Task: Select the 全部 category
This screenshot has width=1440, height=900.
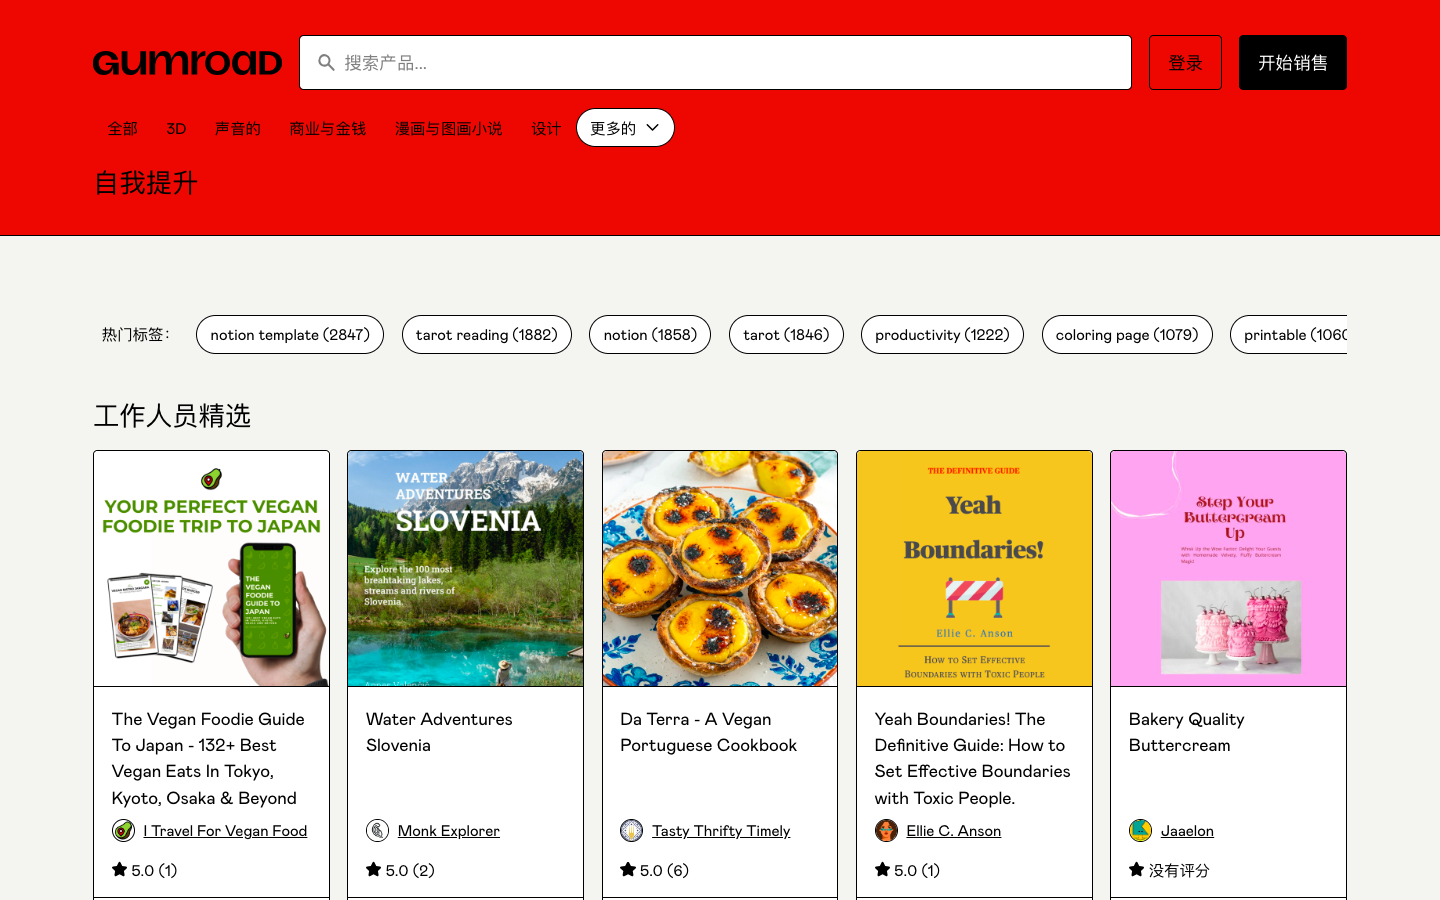Action: [x=122, y=128]
